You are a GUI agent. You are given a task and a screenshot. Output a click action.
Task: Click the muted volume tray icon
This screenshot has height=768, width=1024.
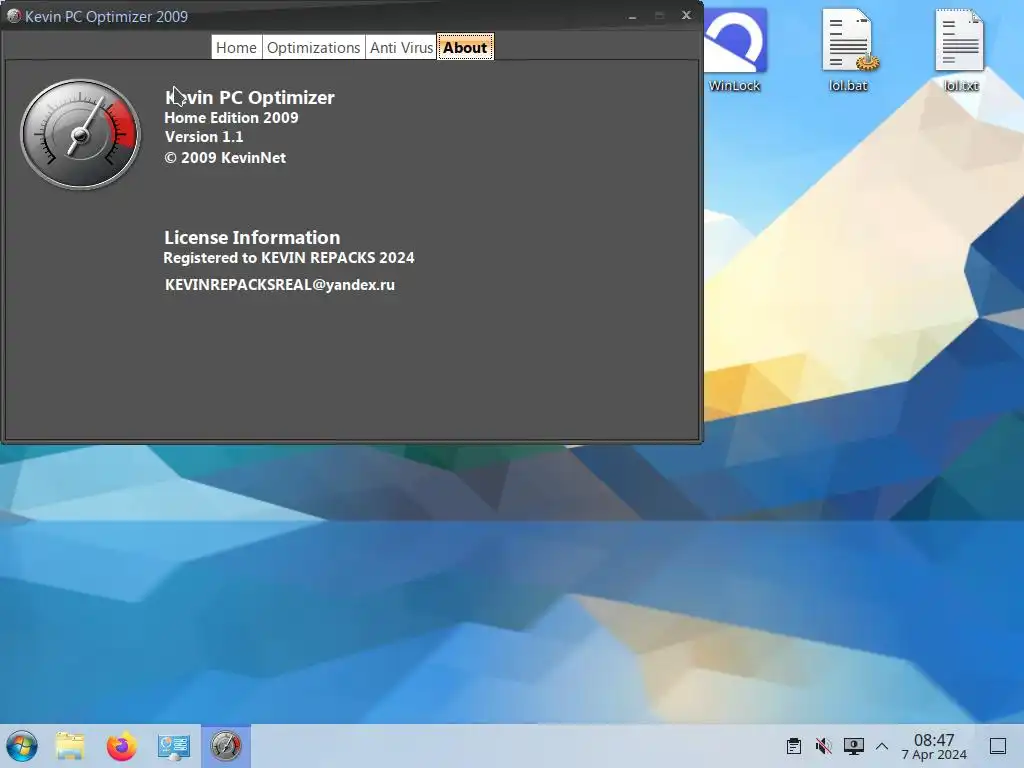coord(824,746)
